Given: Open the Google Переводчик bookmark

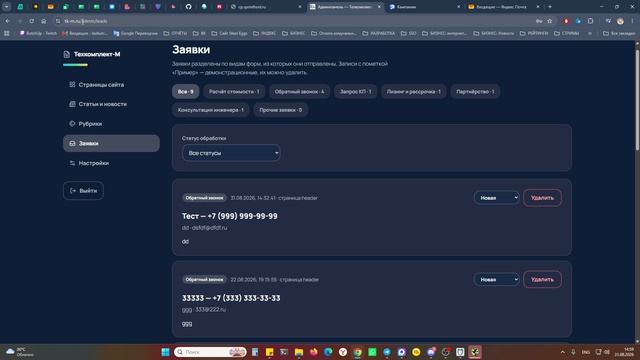Looking at the screenshot, I should click(136, 33).
